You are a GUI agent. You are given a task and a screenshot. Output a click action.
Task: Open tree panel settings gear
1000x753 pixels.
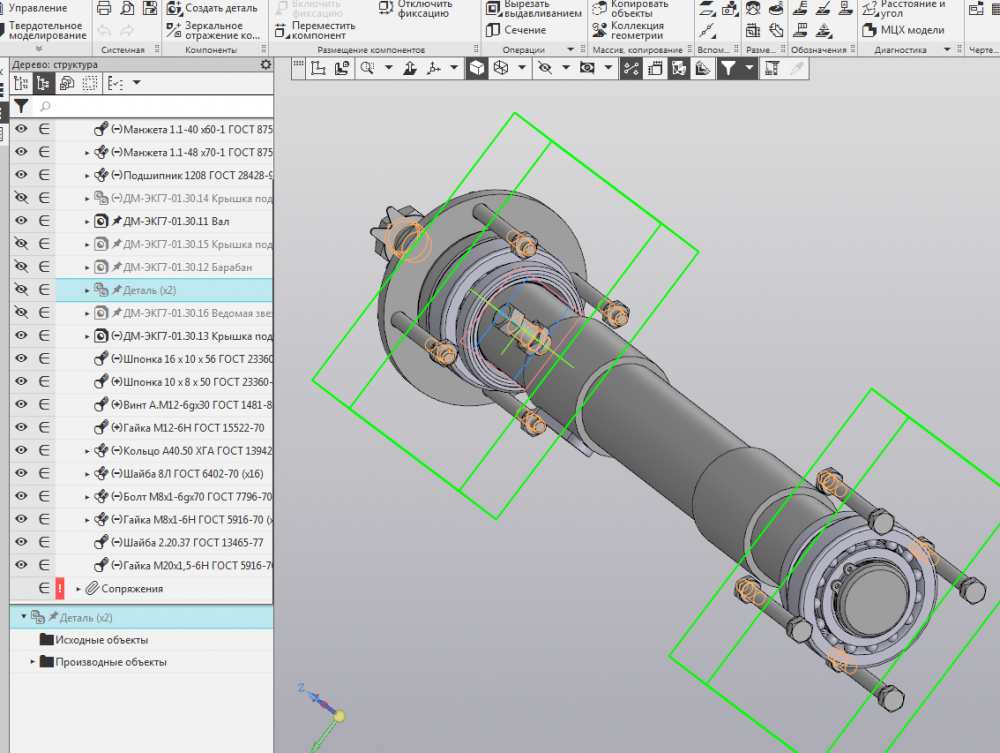coord(265,65)
